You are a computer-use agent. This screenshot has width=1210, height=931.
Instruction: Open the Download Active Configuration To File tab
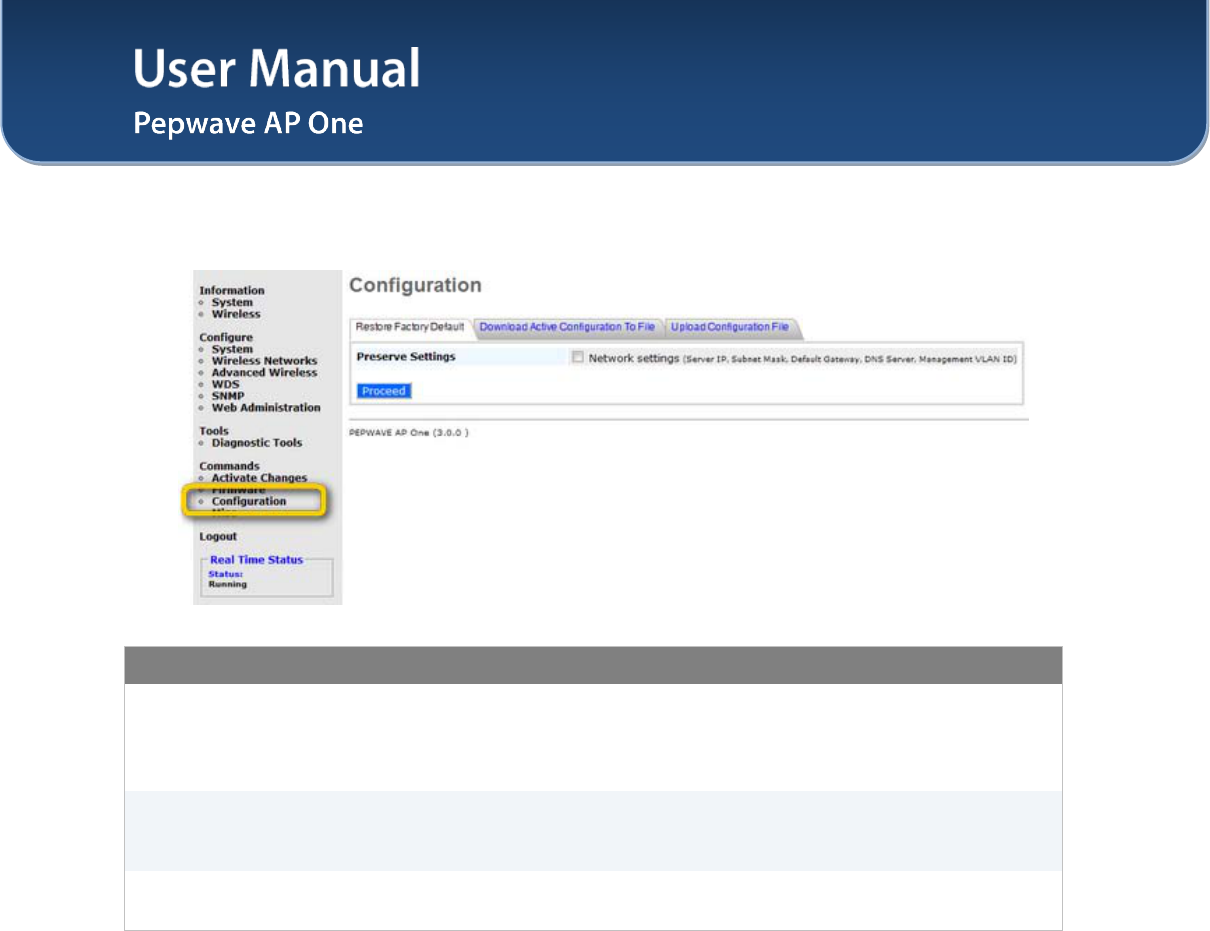(567, 327)
